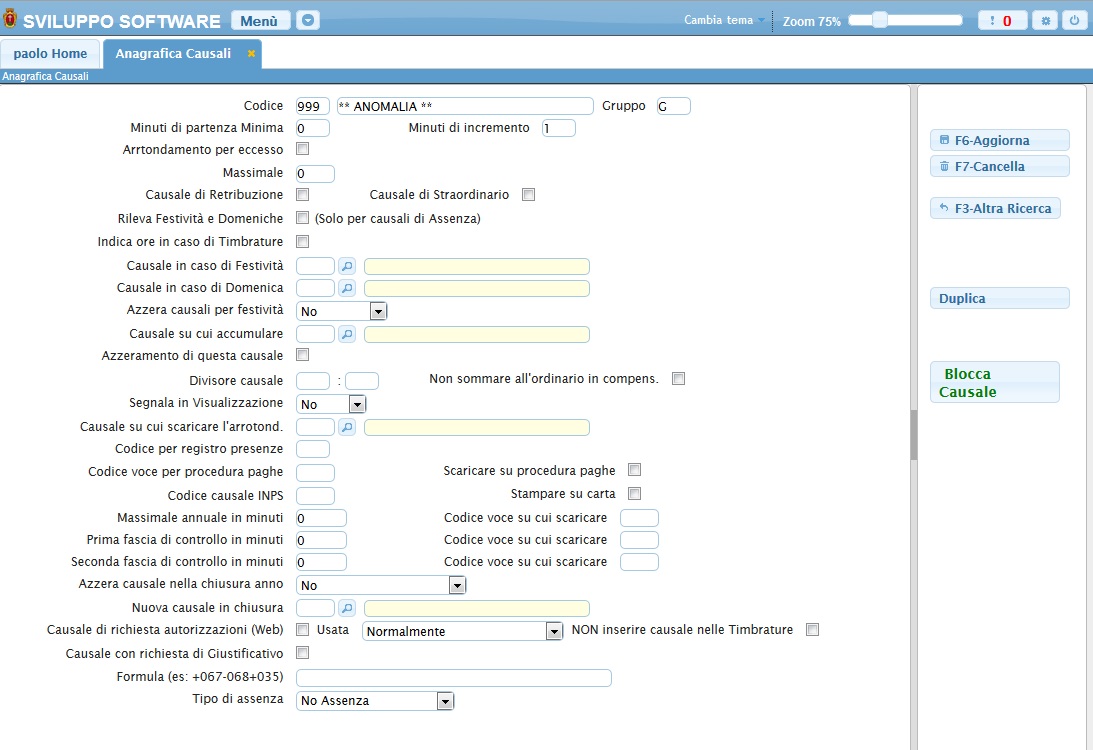Screen dimensions: 1093x750
Task: Click the settings gear icon in header
Action: pyautogui.click(x=1045, y=20)
